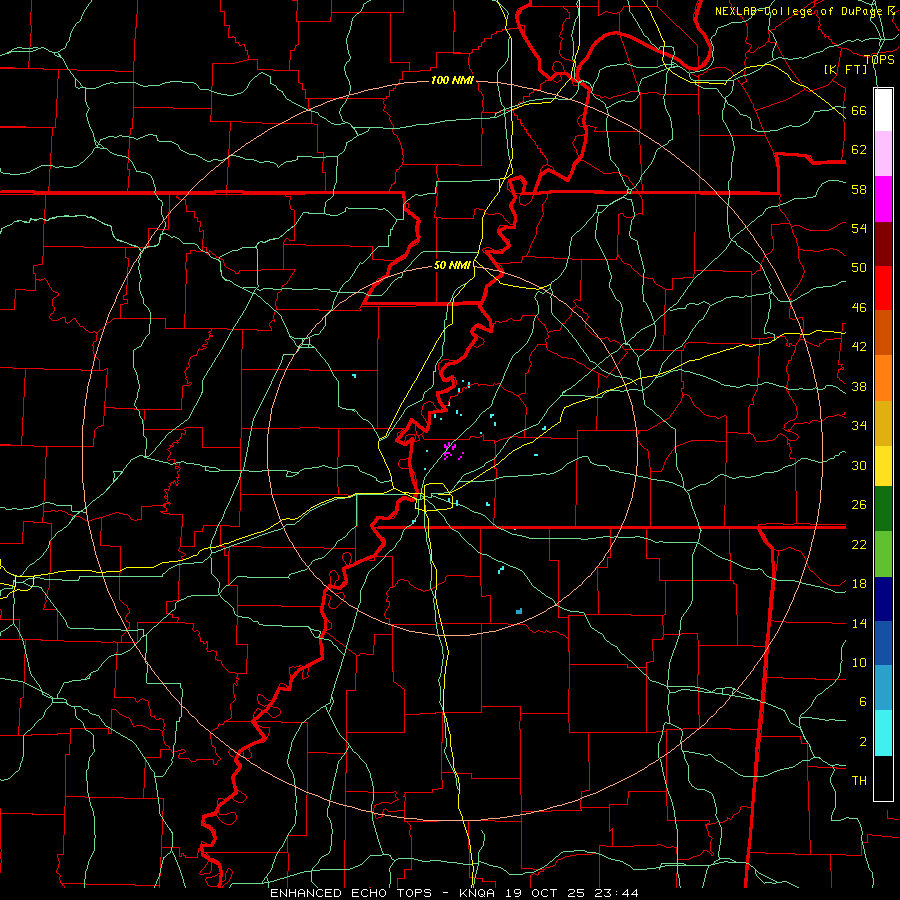Viewport: 900px width, 900px height.
Task: Click the '14' legend value
Action: pyautogui.click(x=859, y=623)
